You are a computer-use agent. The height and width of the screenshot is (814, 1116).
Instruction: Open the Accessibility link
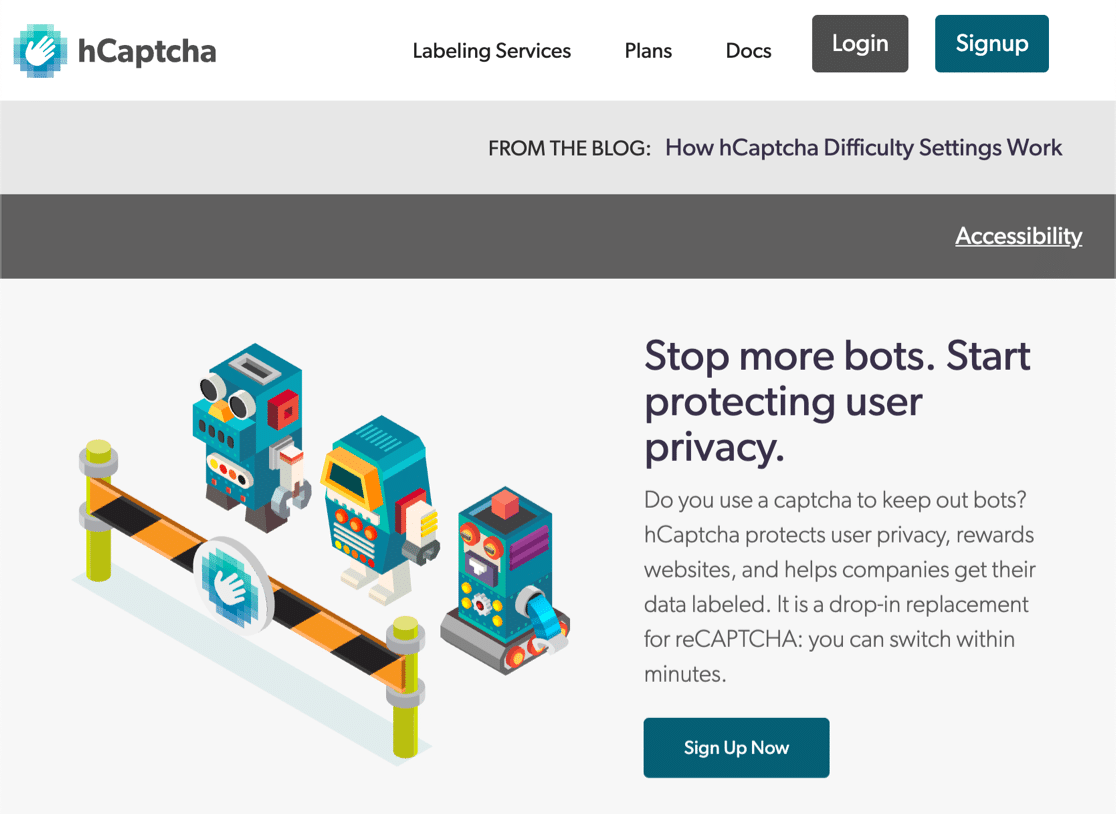[1018, 236]
